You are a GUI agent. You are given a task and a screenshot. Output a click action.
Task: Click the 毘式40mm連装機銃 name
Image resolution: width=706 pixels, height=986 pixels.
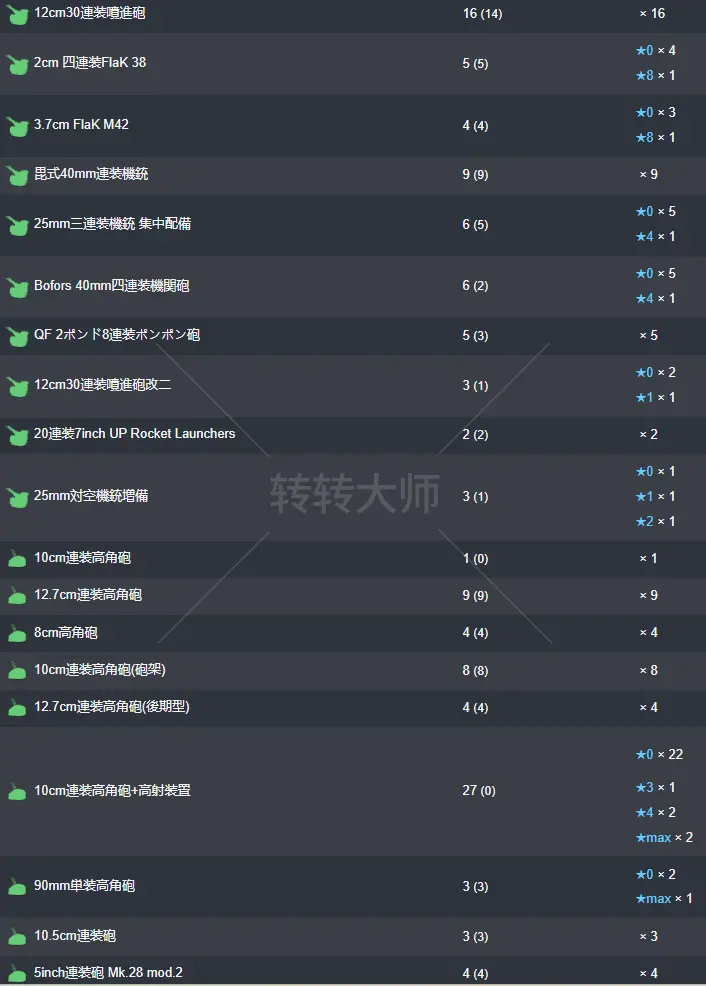pyautogui.click(x=91, y=174)
